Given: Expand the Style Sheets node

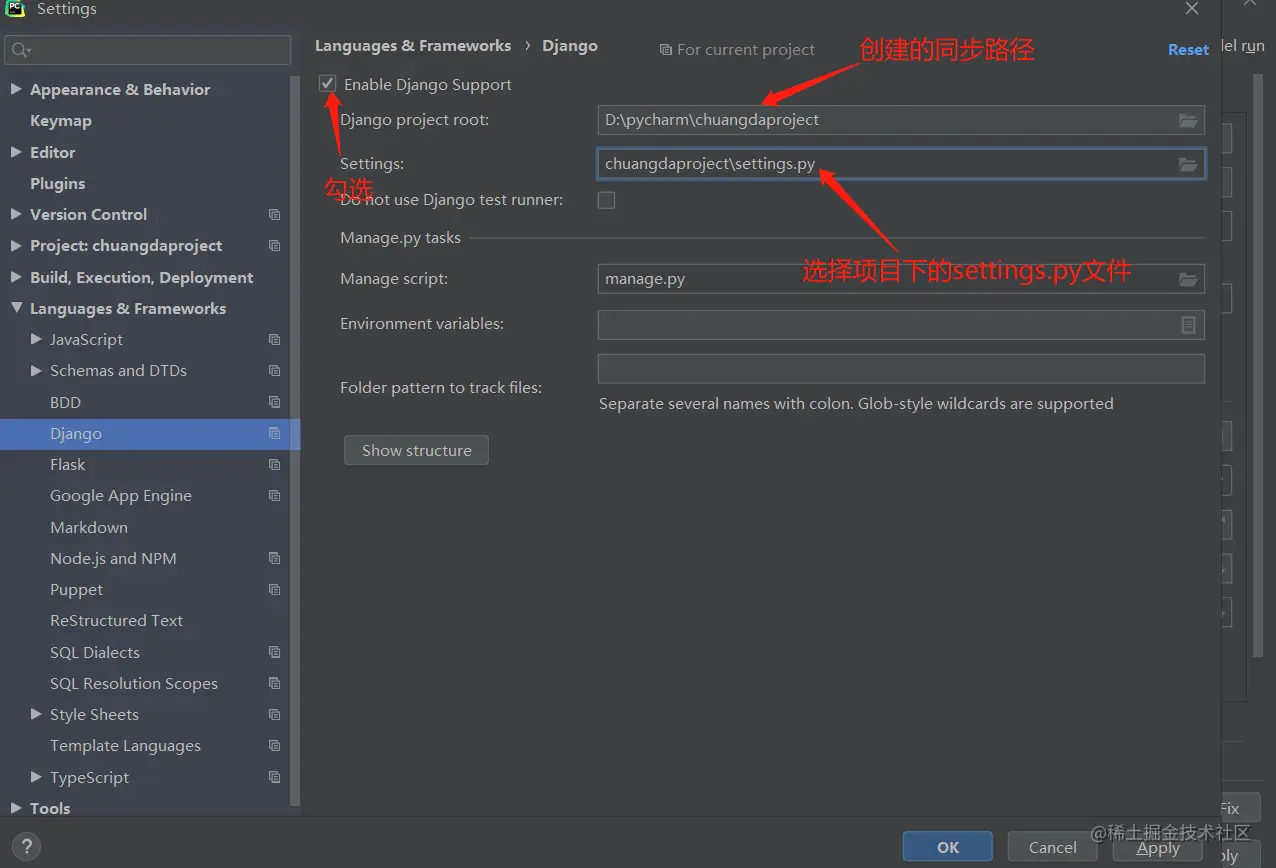Looking at the screenshot, I should tap(36, 715).
